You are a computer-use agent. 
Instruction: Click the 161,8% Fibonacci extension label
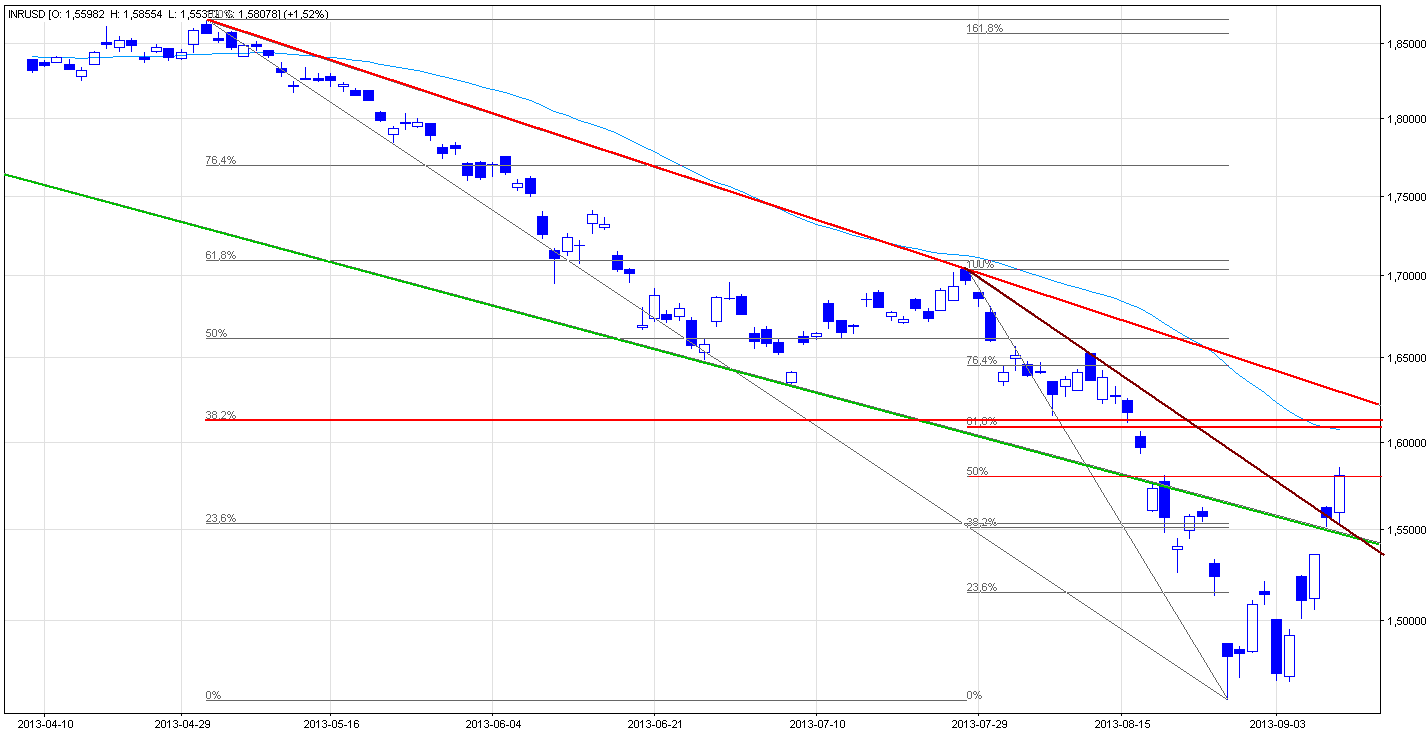pyautogui.click(x=984, y=28)
